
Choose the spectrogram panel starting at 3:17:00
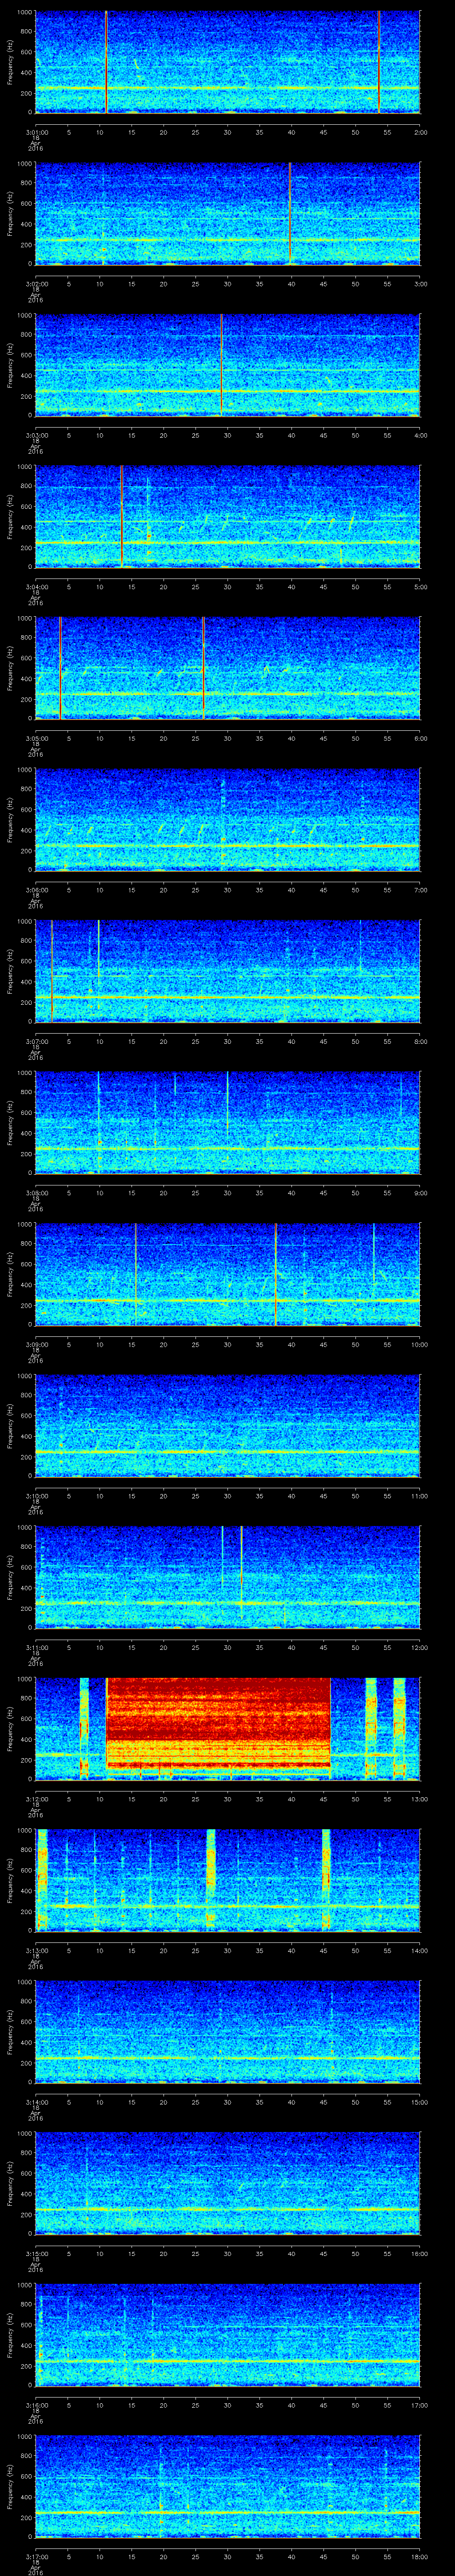(227, 2486)
